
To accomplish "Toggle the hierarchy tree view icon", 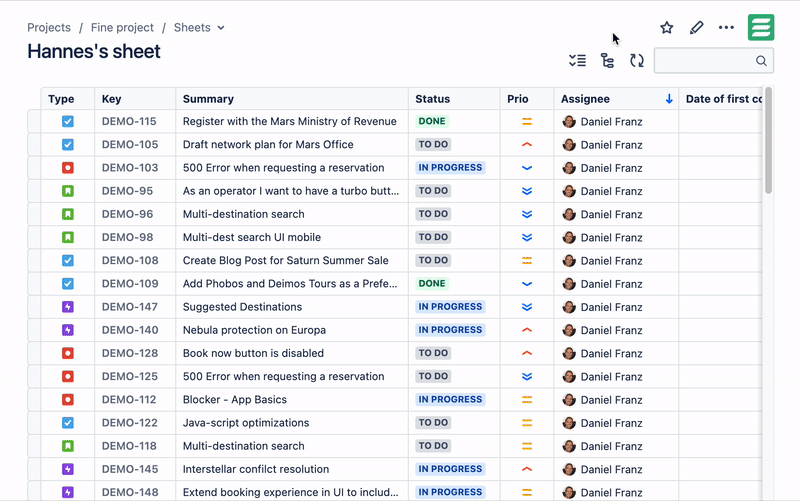I will click(x=607, y=61).
